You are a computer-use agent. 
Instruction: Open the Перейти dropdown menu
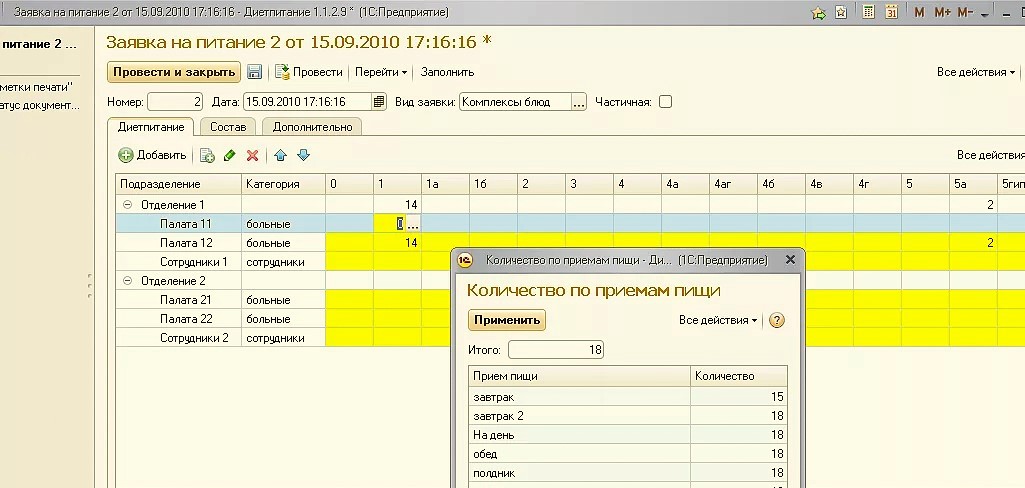(381, 72)
